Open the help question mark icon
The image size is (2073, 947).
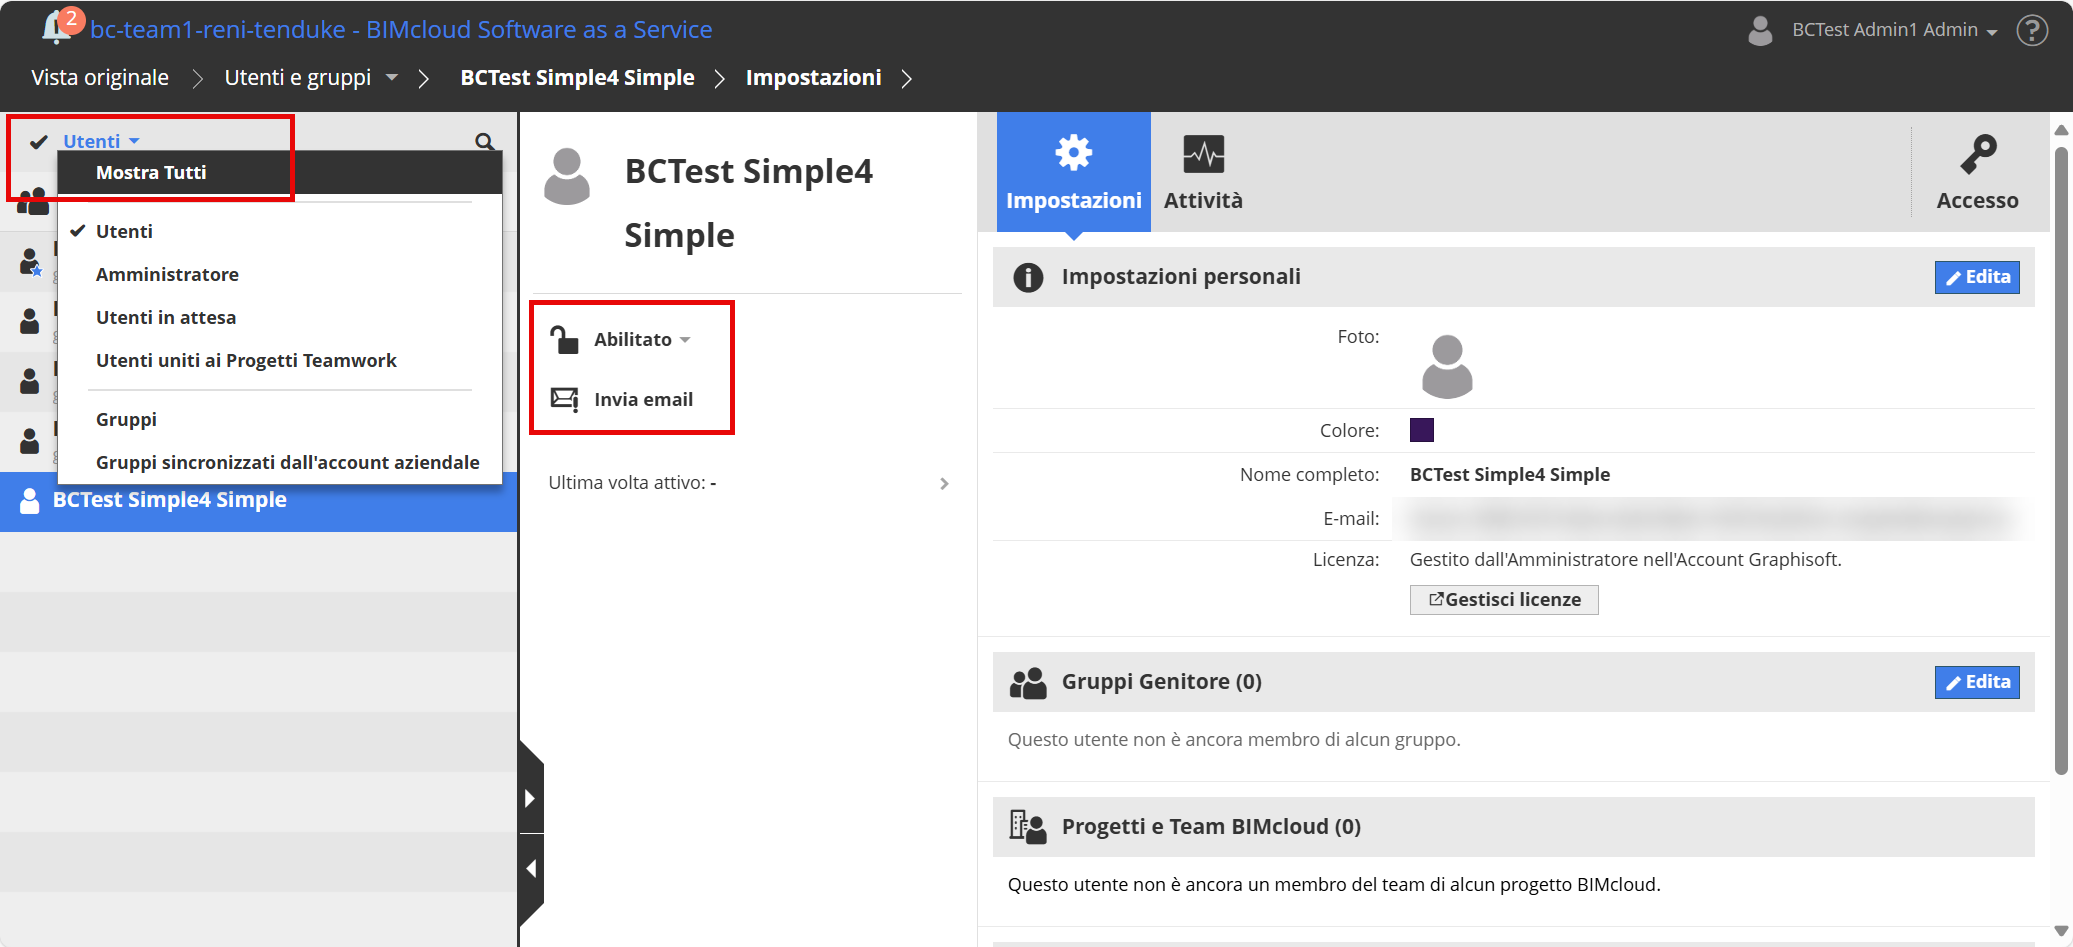pos(2031,30)
